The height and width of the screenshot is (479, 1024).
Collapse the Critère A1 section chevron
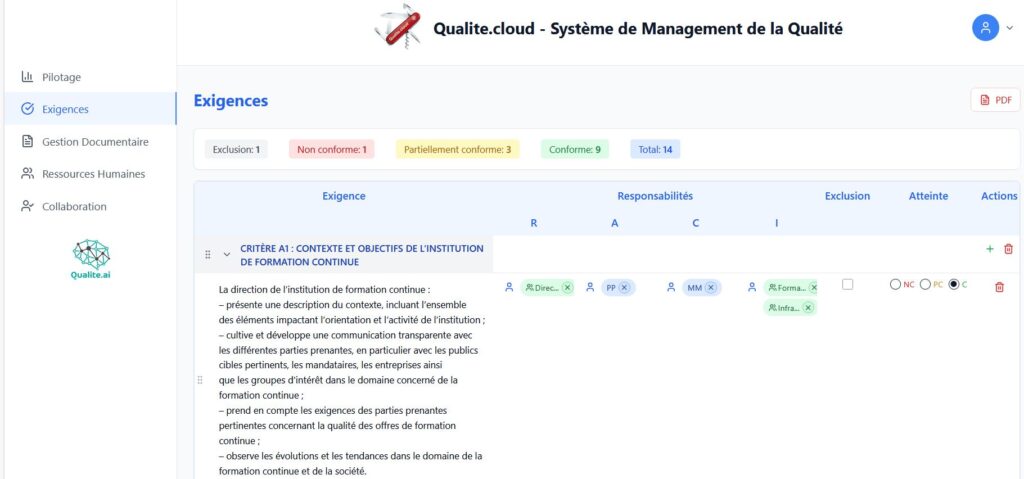click(227, 255)
